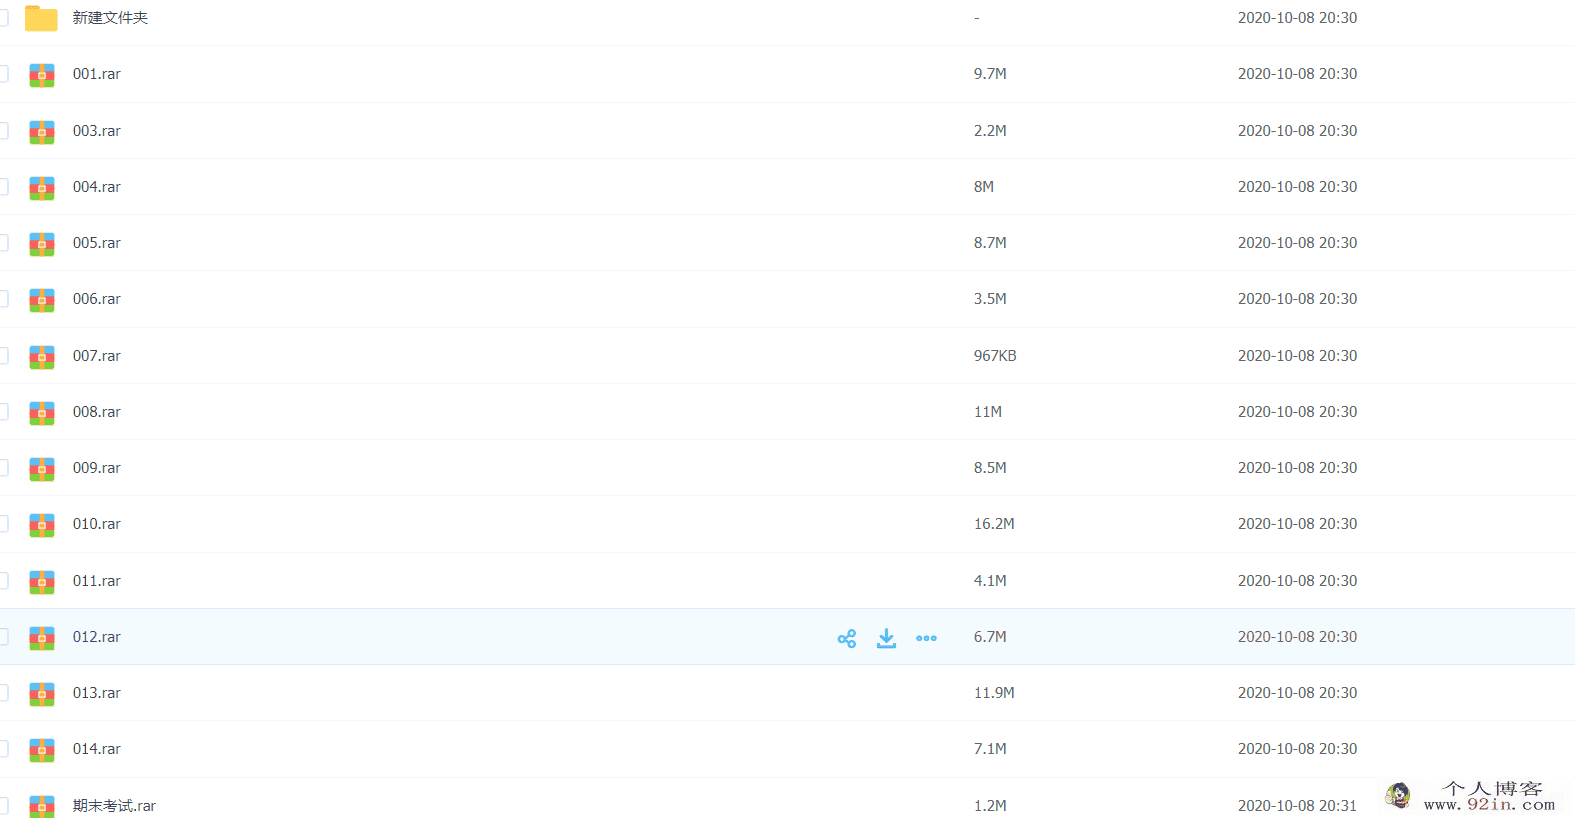This screenshot has height=818, width=1575.
Task: Tick the checkbox for 001.rar
Action: 3,74
